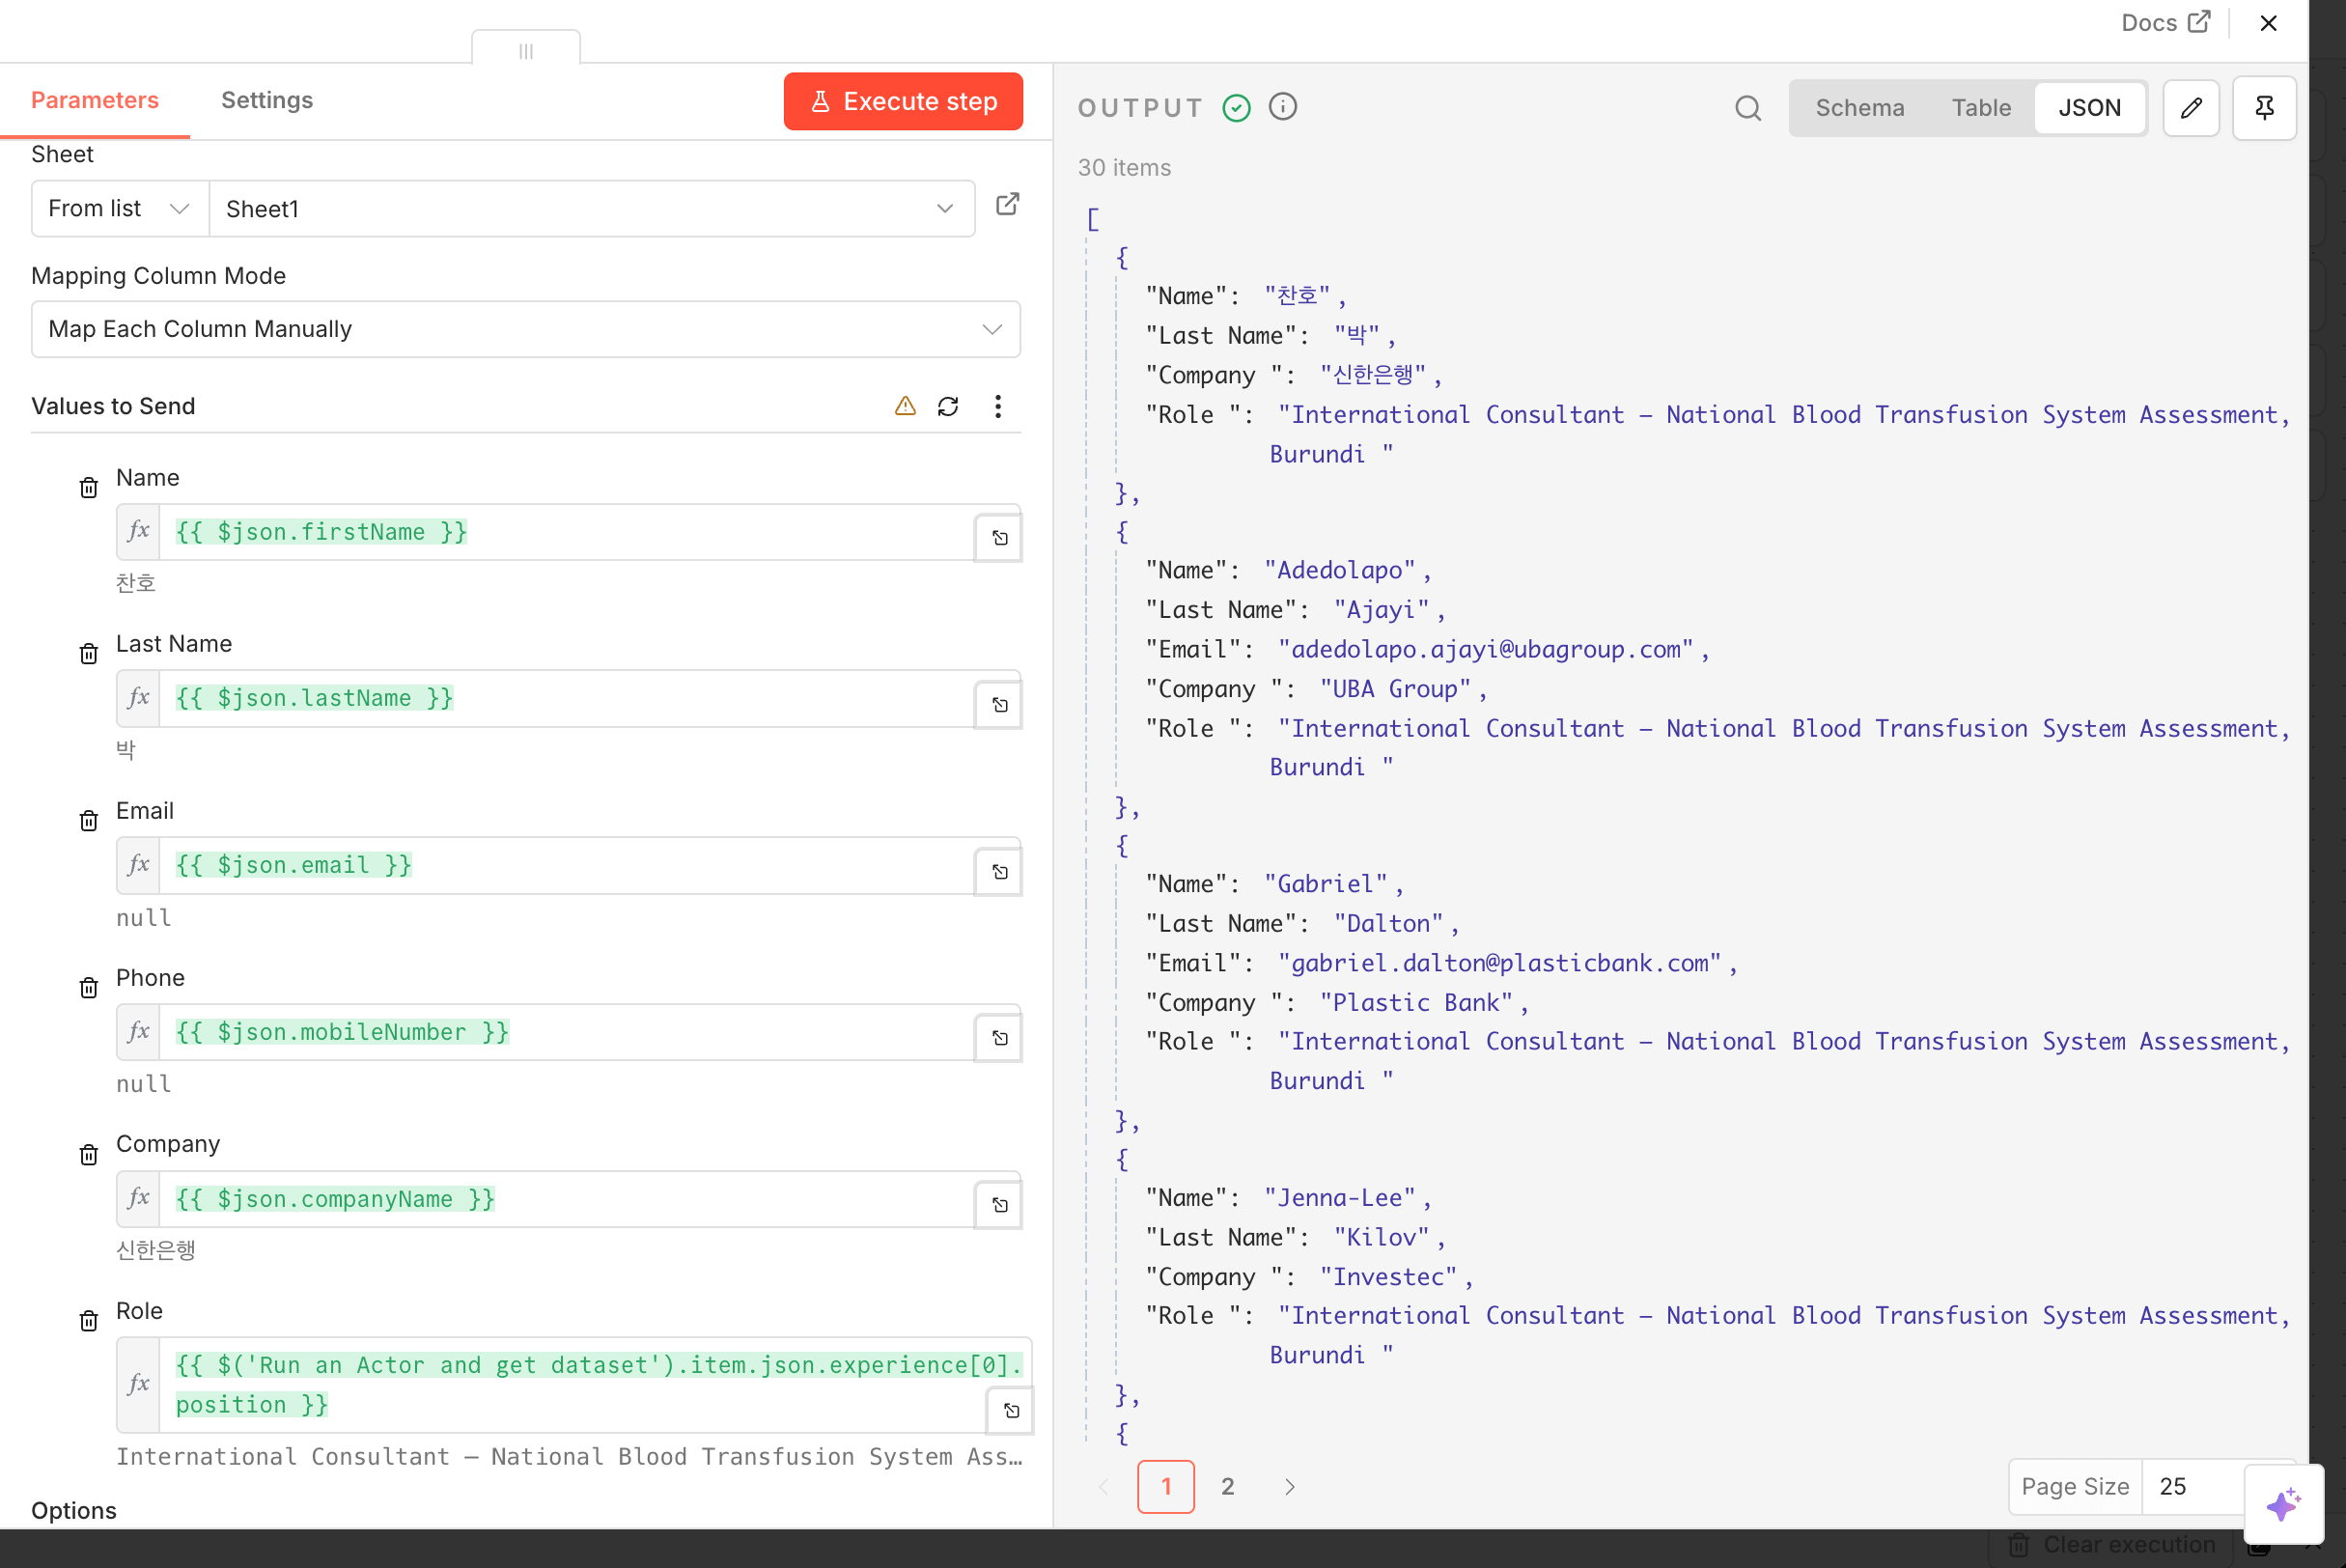Open Sheet1 in external link
This screenshot has width=2346, height=1568.
1008,205
